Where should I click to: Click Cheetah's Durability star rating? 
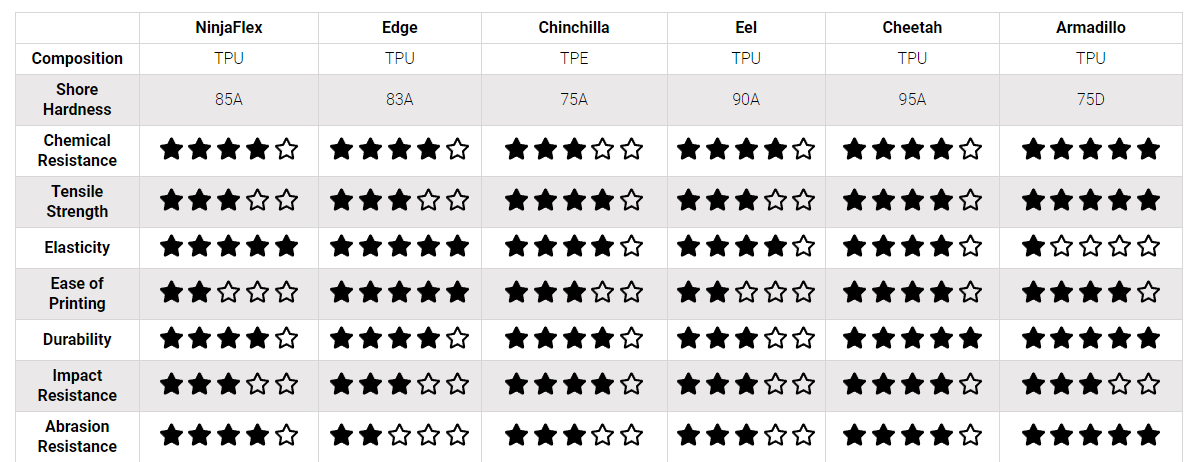click(912, 338)
